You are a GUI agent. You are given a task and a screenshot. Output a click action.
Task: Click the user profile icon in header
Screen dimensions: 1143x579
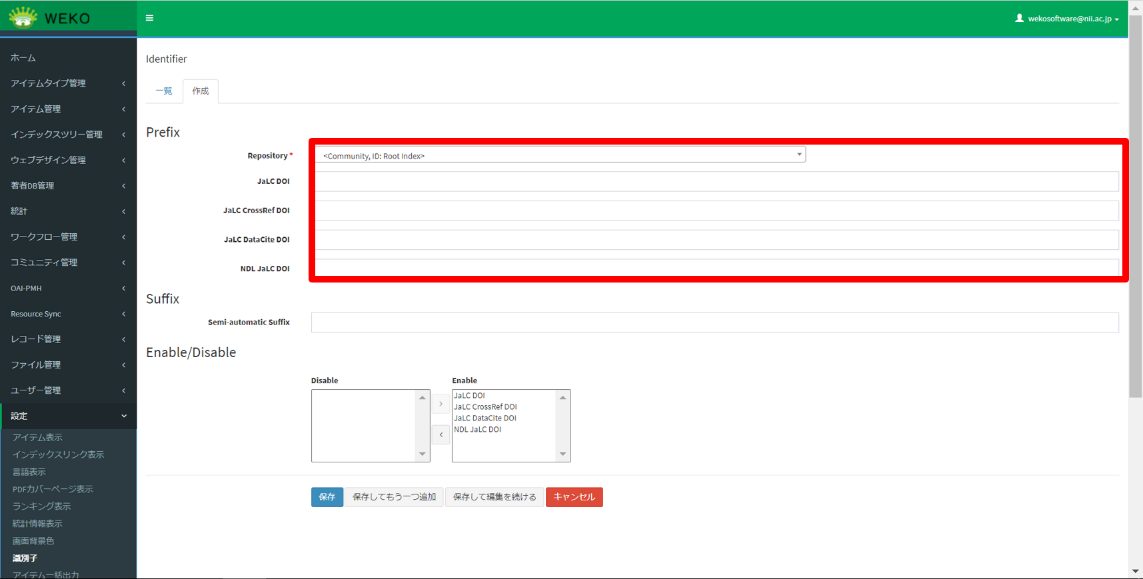[x=1019, y=18]
